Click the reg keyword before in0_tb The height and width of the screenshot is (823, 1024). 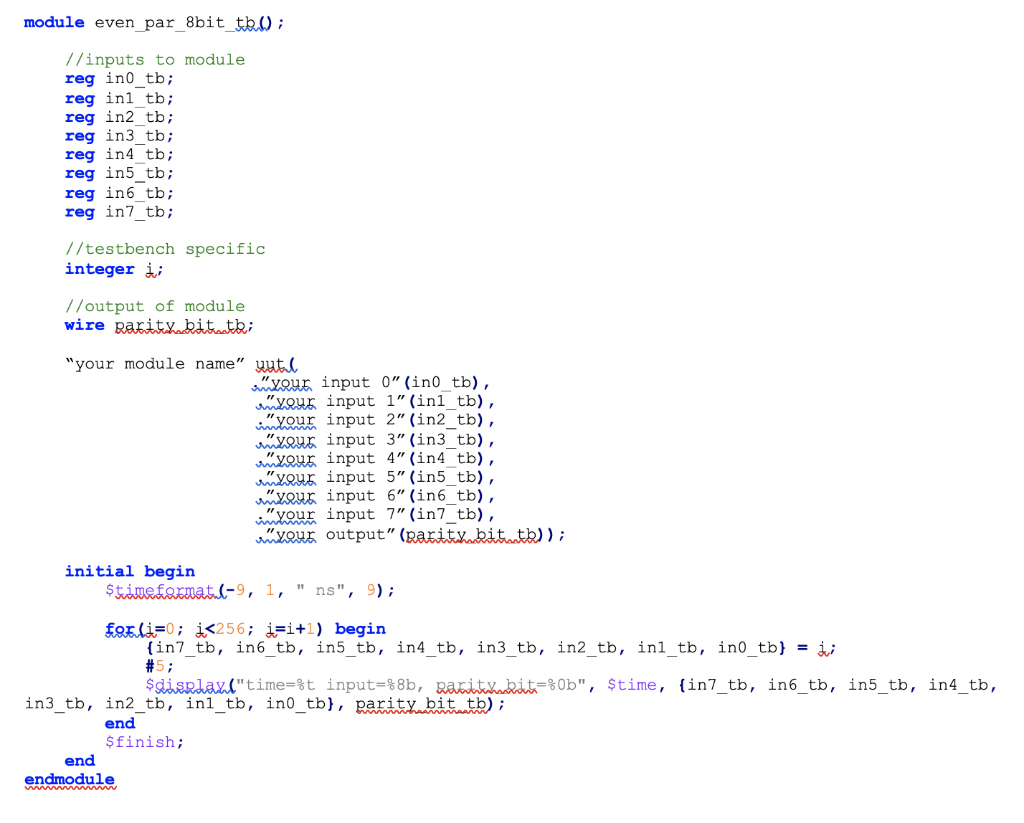click(79, 78)
